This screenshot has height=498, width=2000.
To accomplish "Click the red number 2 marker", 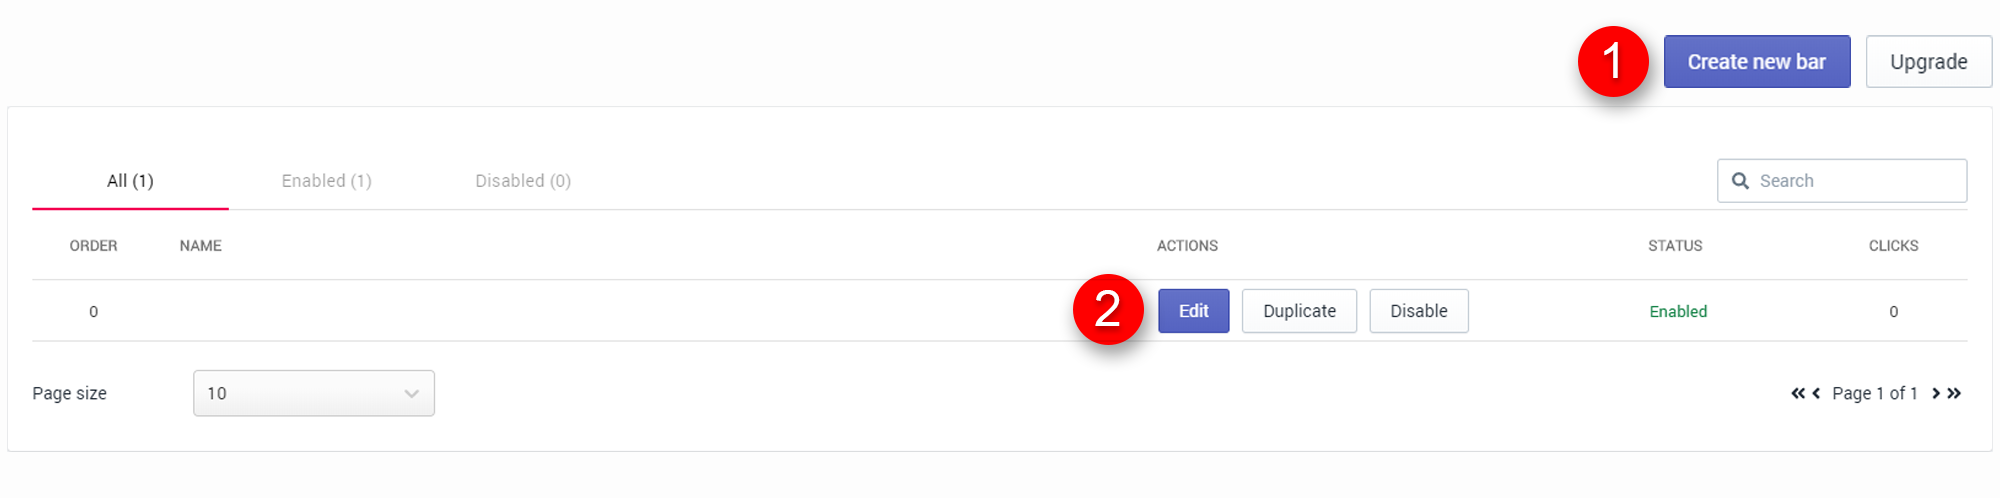I will (1107, 310).
